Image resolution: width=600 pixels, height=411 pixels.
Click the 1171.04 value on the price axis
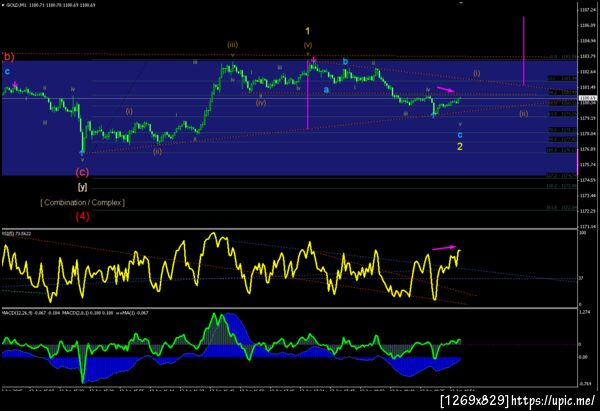click(x=587, y=226)
